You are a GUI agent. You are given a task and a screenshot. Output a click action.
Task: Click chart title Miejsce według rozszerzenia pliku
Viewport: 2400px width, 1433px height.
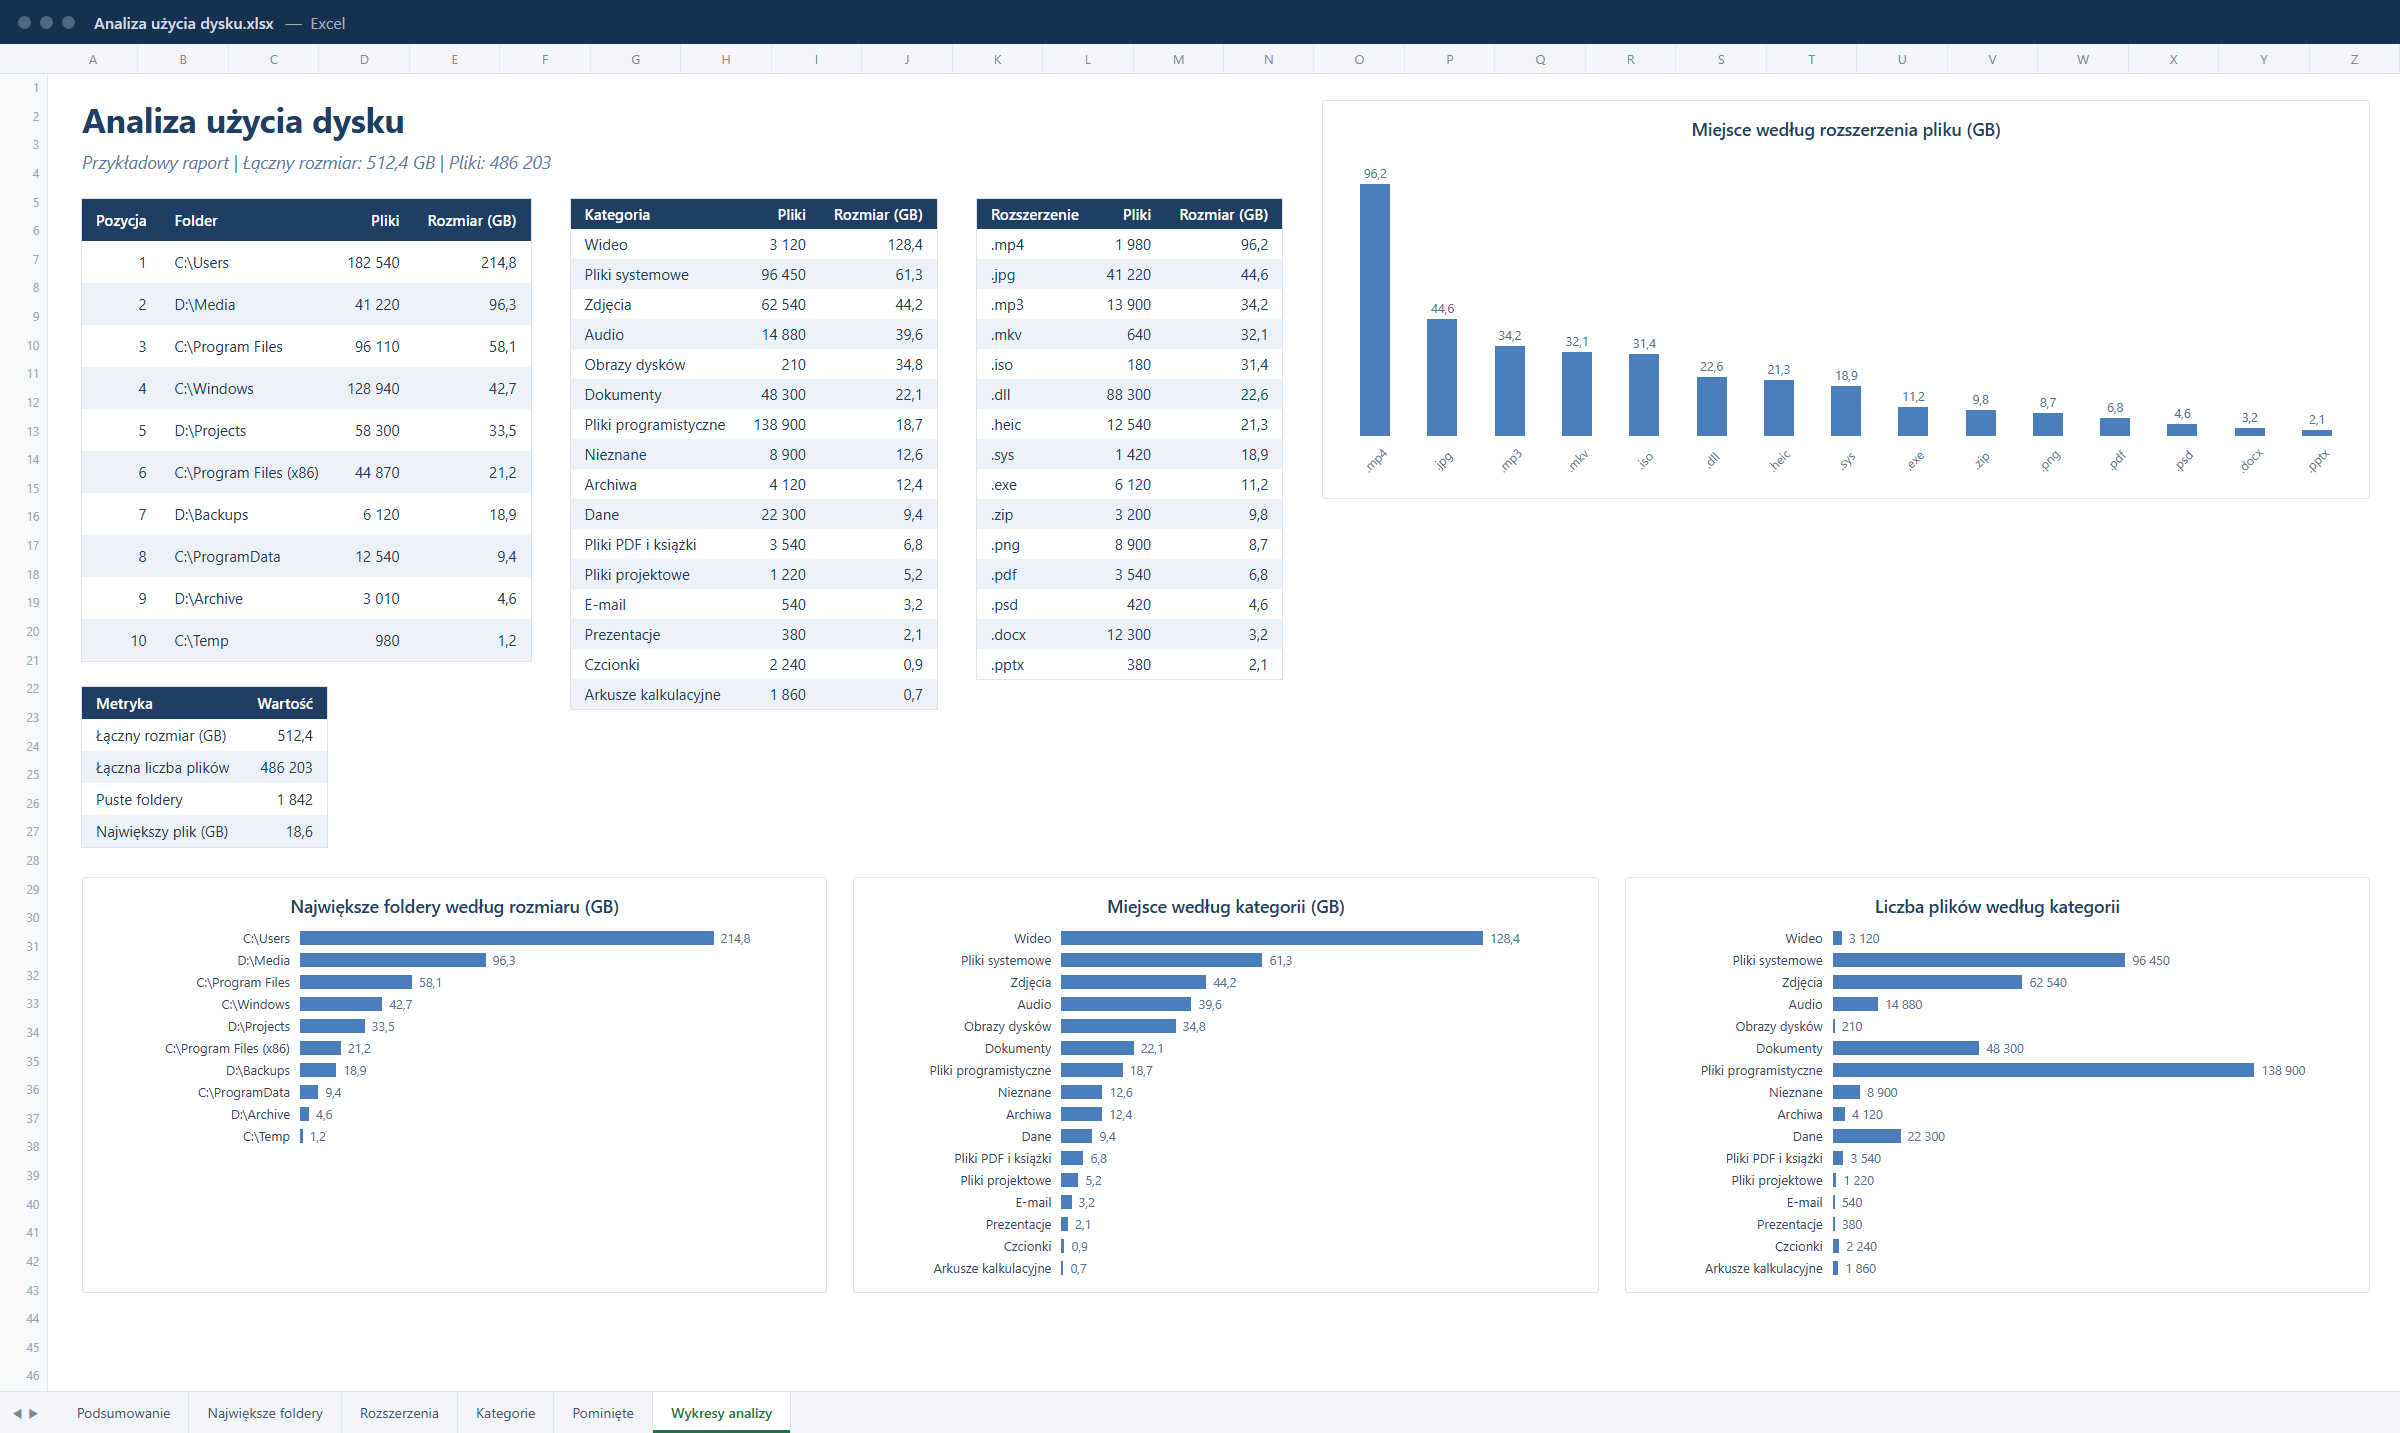pos(1845,129)
